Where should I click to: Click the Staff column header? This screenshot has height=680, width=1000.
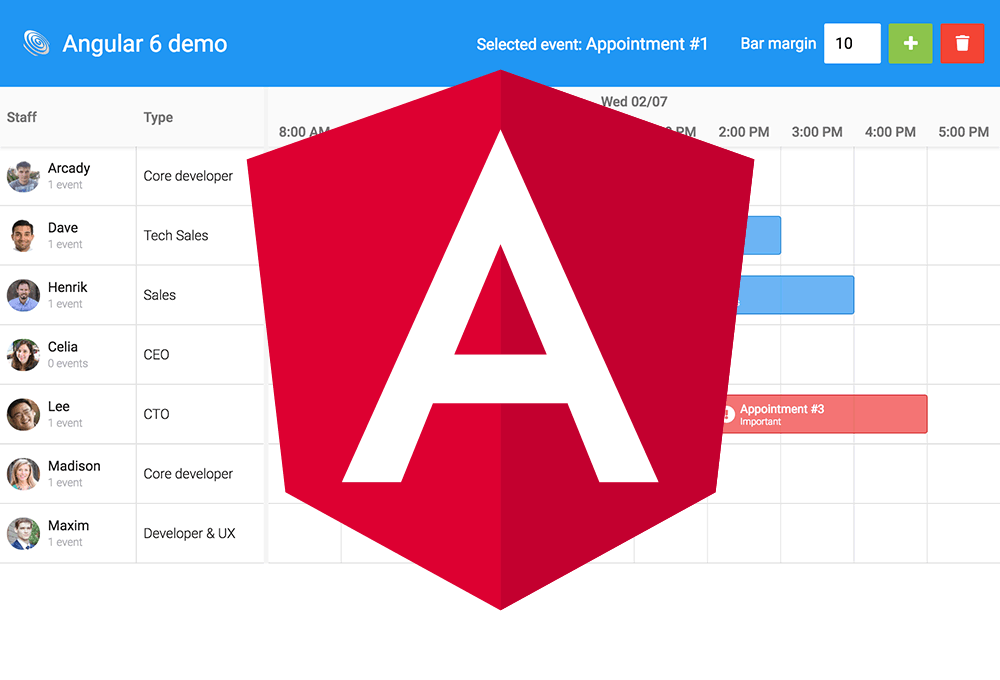coord(22,117)
